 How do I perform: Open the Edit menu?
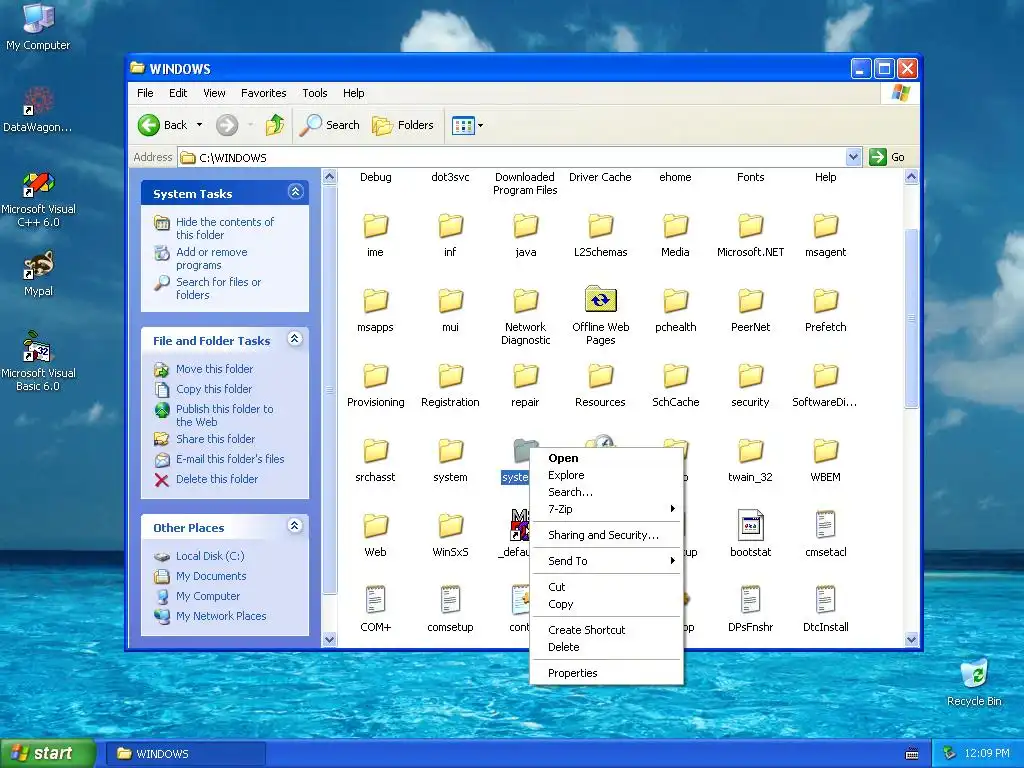(178, 93)
